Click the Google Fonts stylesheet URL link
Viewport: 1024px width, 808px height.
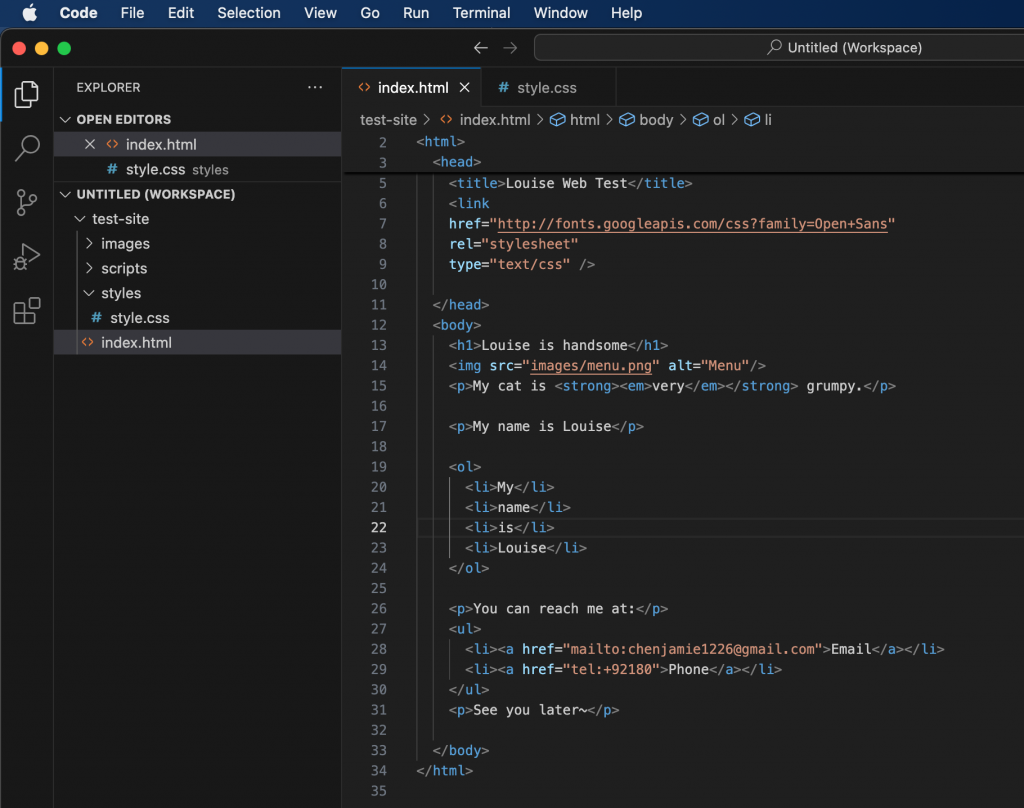(692, 224)
